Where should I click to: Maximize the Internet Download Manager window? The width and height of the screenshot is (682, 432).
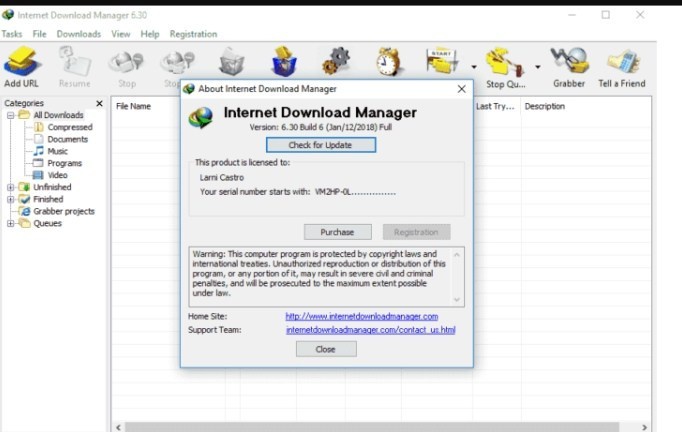coord(605,15)
